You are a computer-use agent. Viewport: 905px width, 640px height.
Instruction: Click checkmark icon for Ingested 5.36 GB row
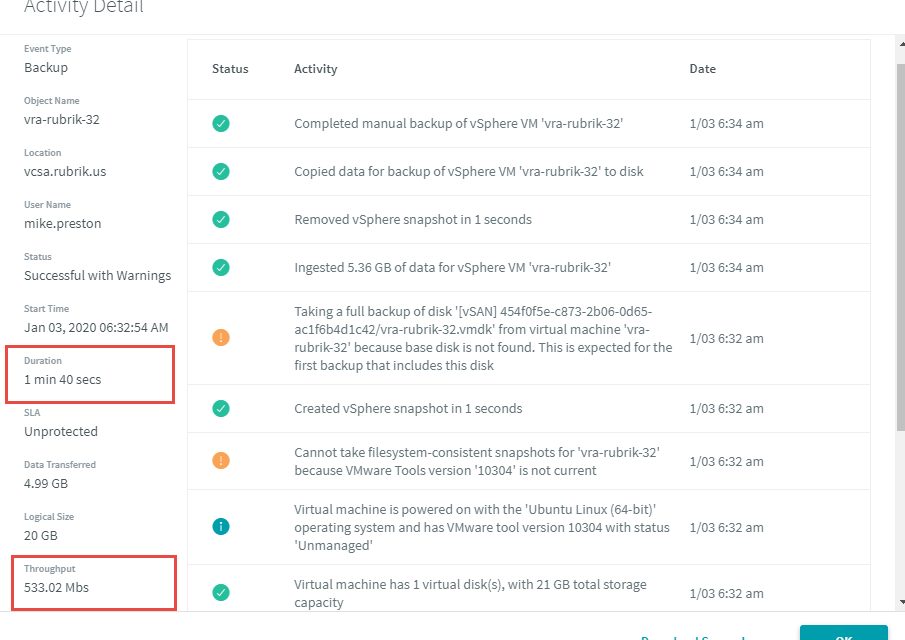(220, 267)
